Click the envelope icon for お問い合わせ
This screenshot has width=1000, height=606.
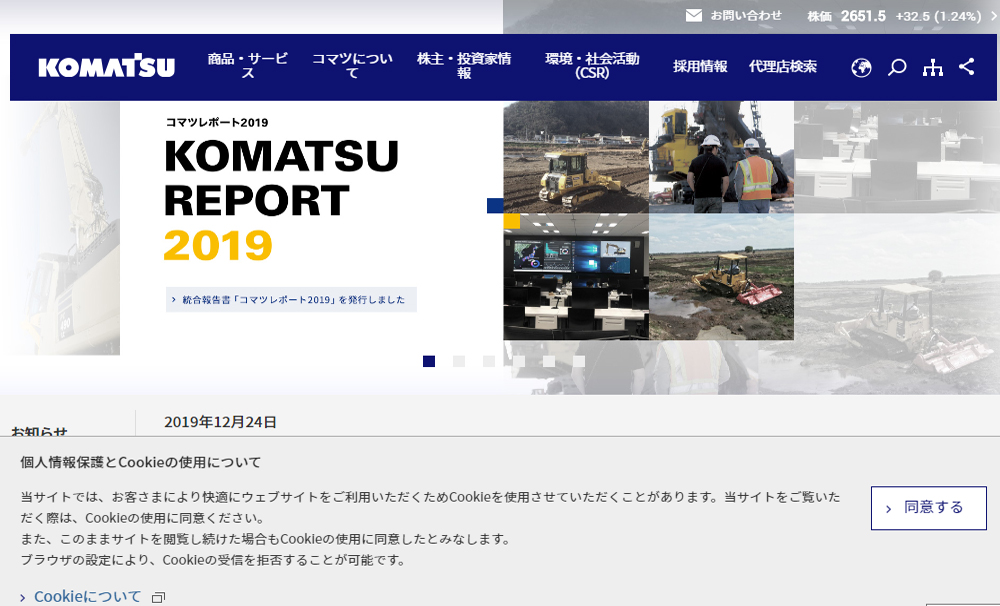pos(694,15)
